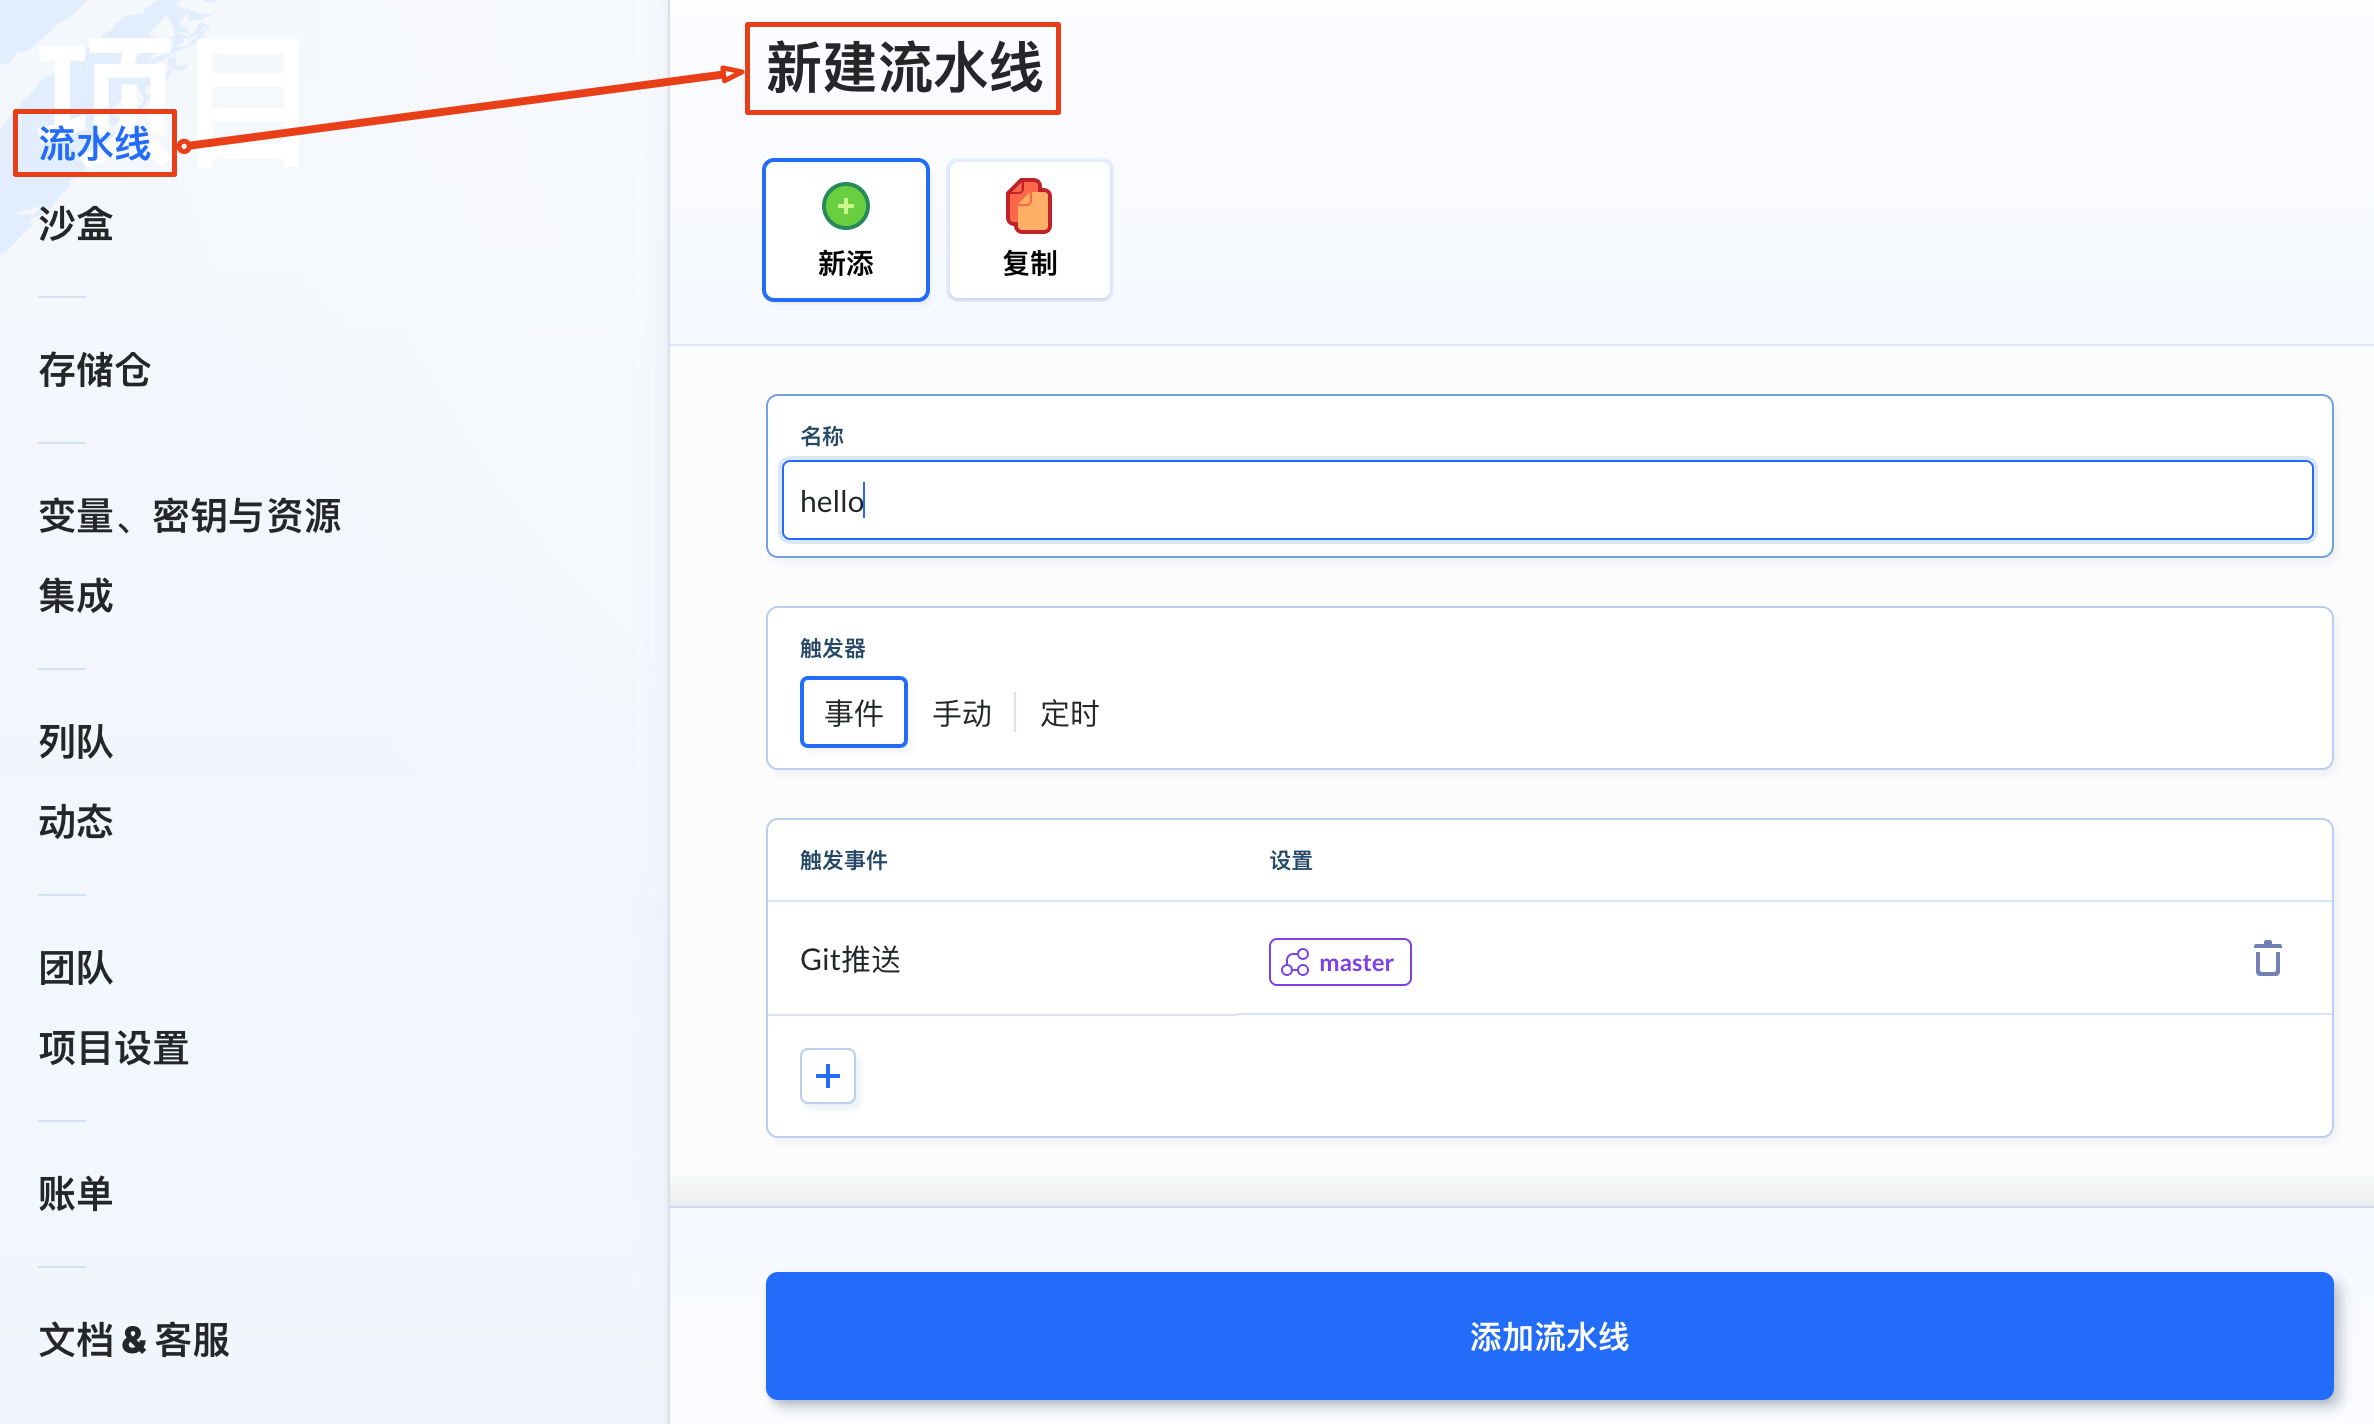Screen dimensions: 2374x1424
Task: Select the 手动 trigger option
Action: pos(961,713)
